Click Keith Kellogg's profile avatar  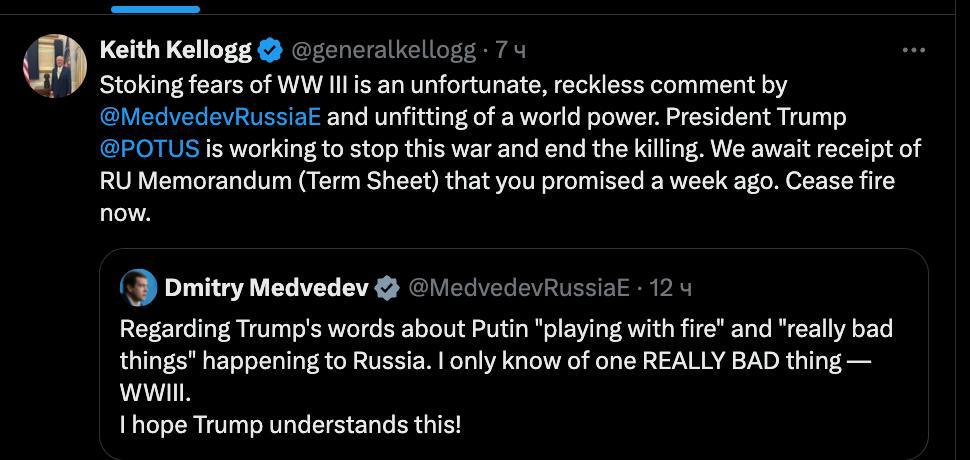coord(55,66)
